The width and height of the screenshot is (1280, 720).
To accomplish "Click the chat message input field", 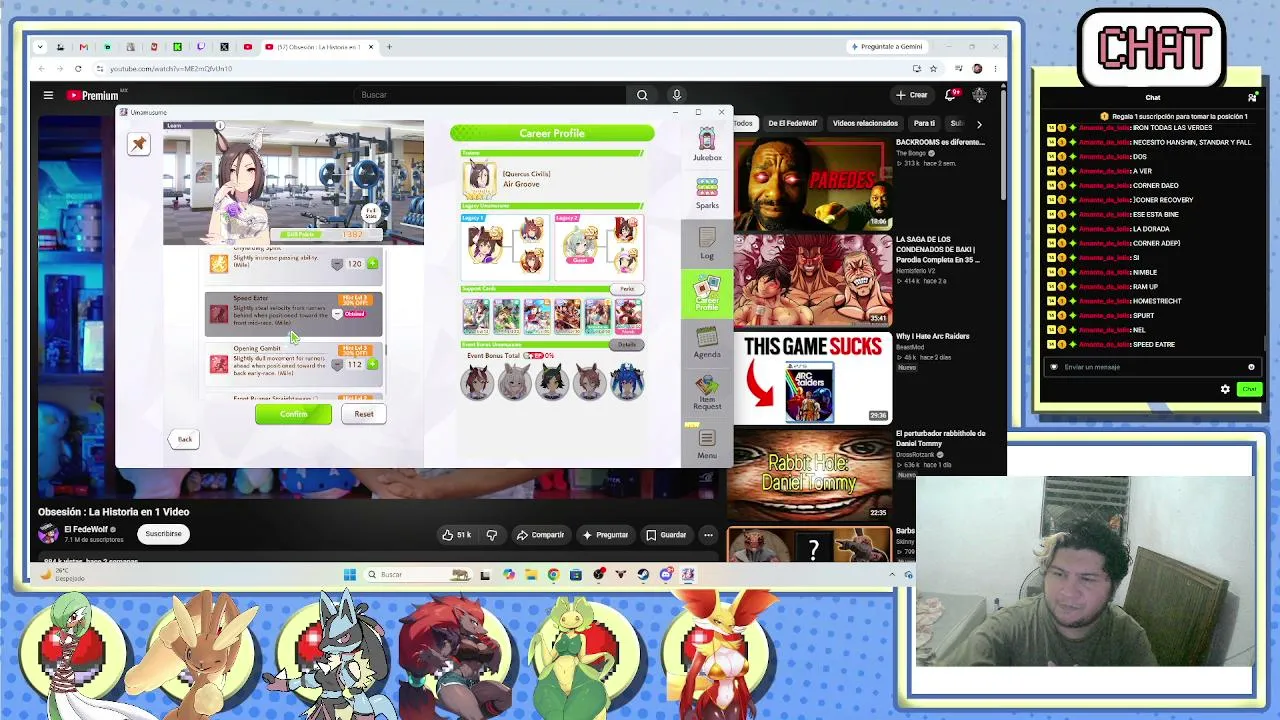I will point(1152,367).
